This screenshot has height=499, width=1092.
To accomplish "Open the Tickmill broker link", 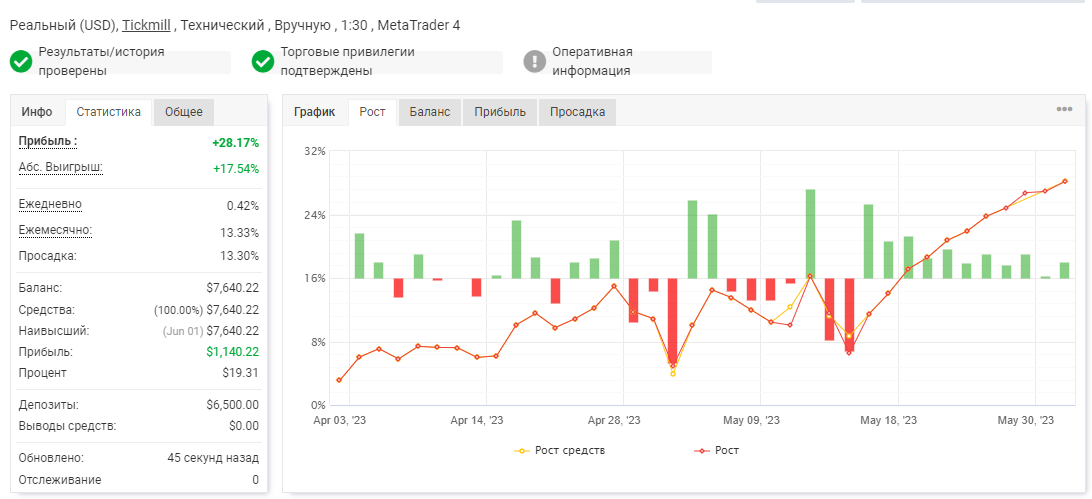I will (146, 25).
